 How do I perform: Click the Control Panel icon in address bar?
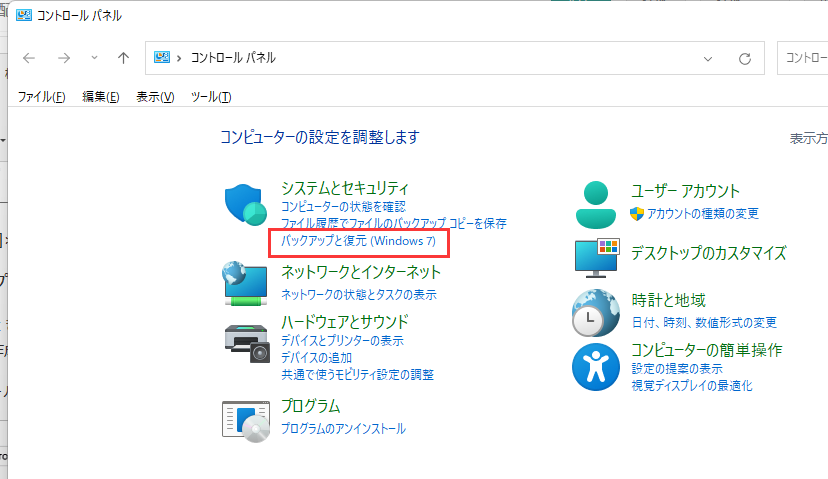162,57
